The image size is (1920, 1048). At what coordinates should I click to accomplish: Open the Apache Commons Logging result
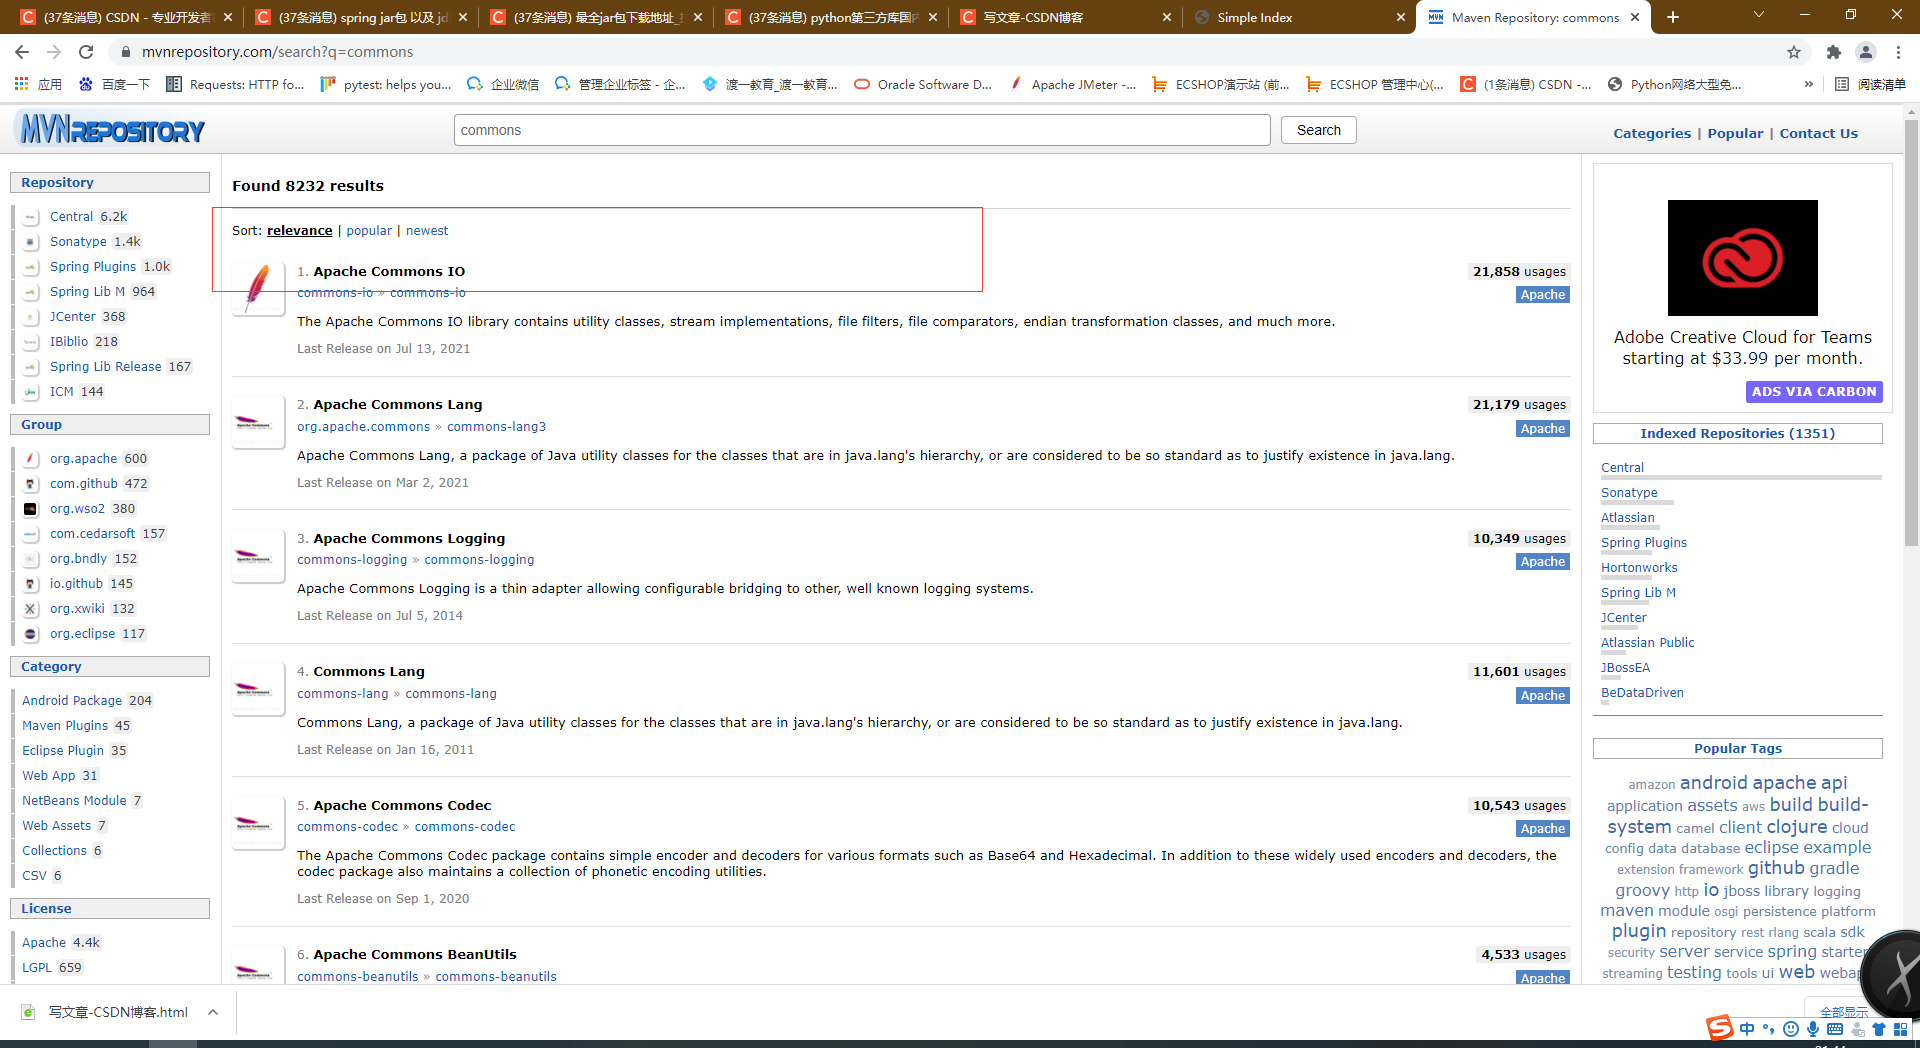(409, 538)
